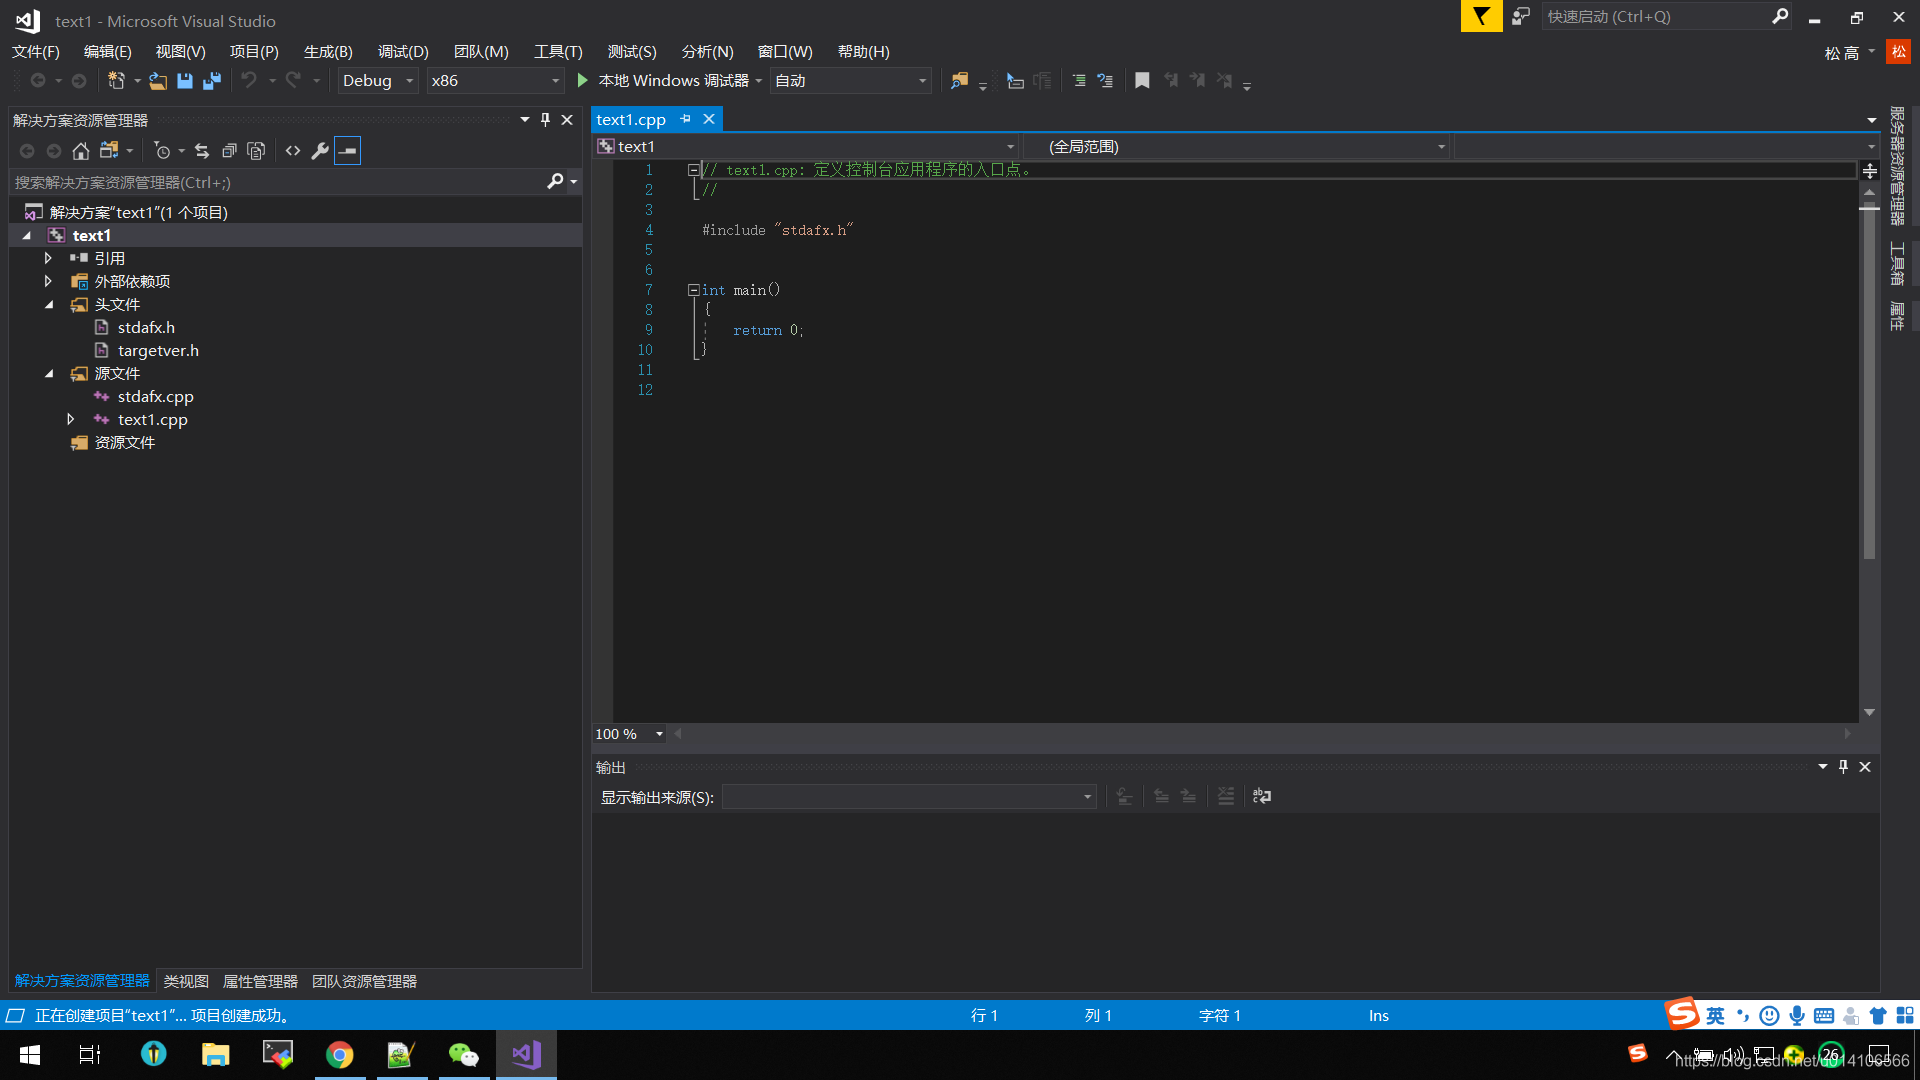The image size is (1920, 1080).
Task: Click the editor vertical scrollbar thumb
Action: [1869, 380]
